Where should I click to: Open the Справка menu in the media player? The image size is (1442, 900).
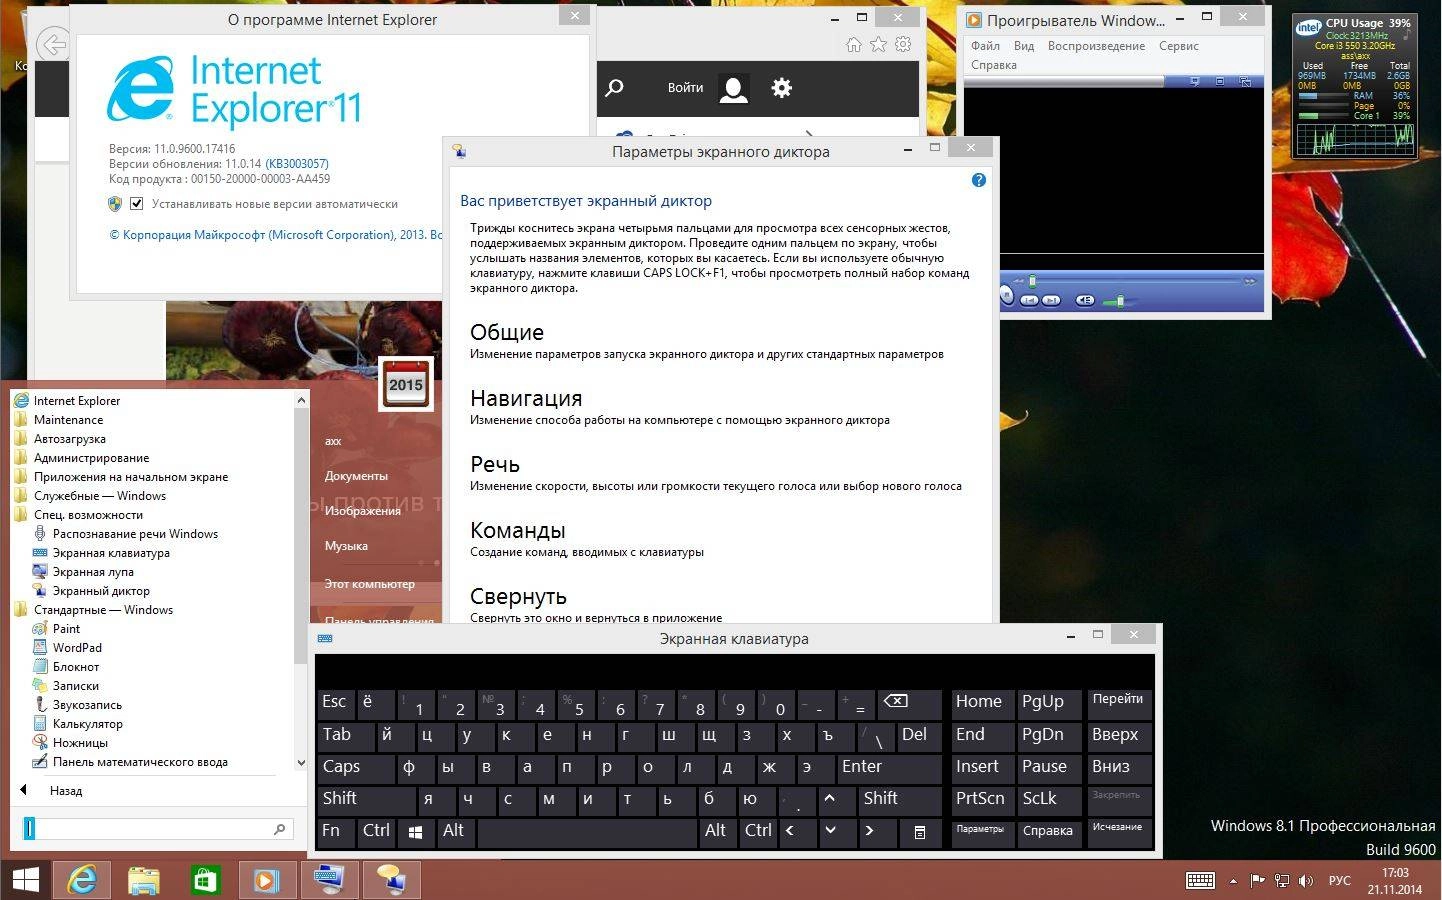[994, 65]
